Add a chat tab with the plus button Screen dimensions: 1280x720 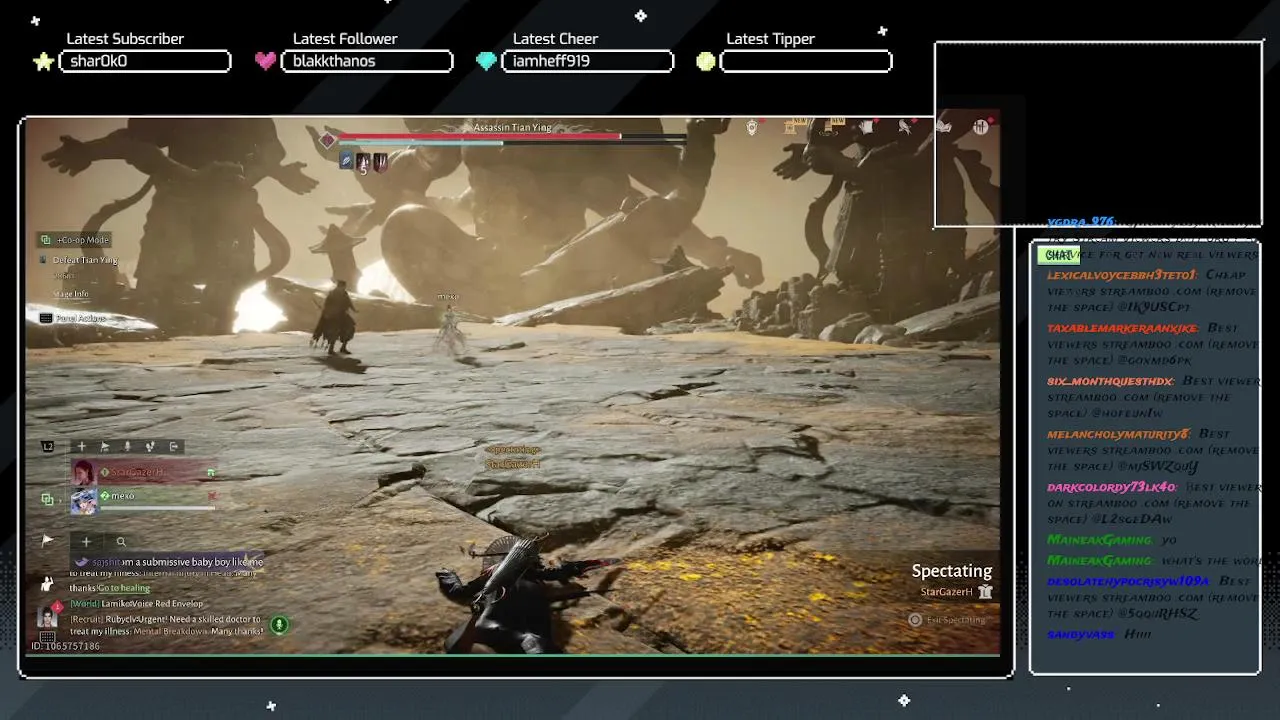point(87,542)
